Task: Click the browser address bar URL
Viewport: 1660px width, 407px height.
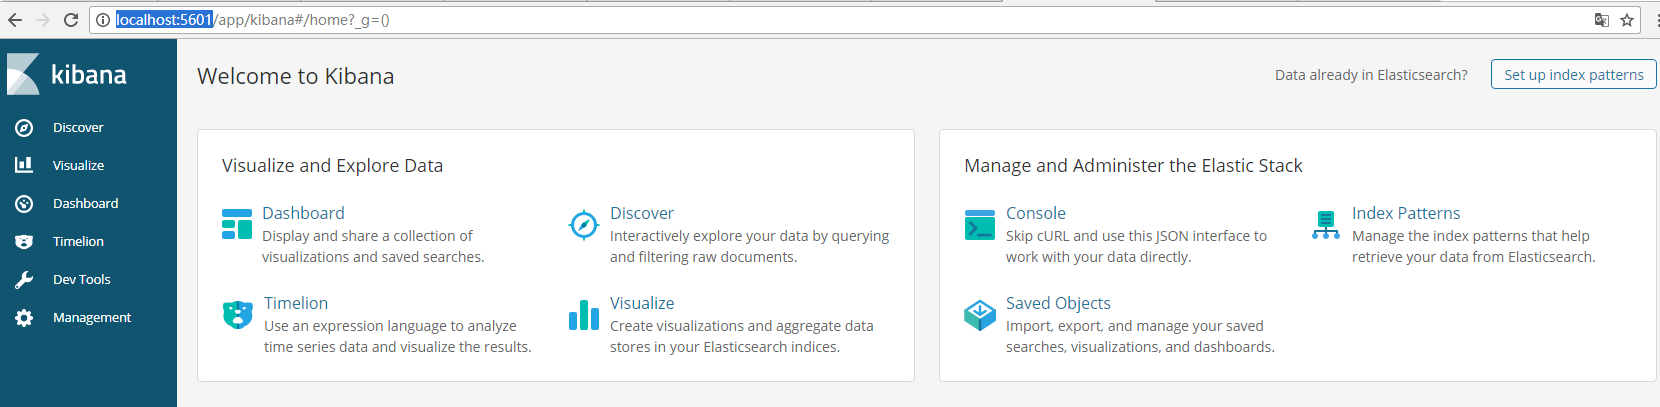Action: click(253, 20)
